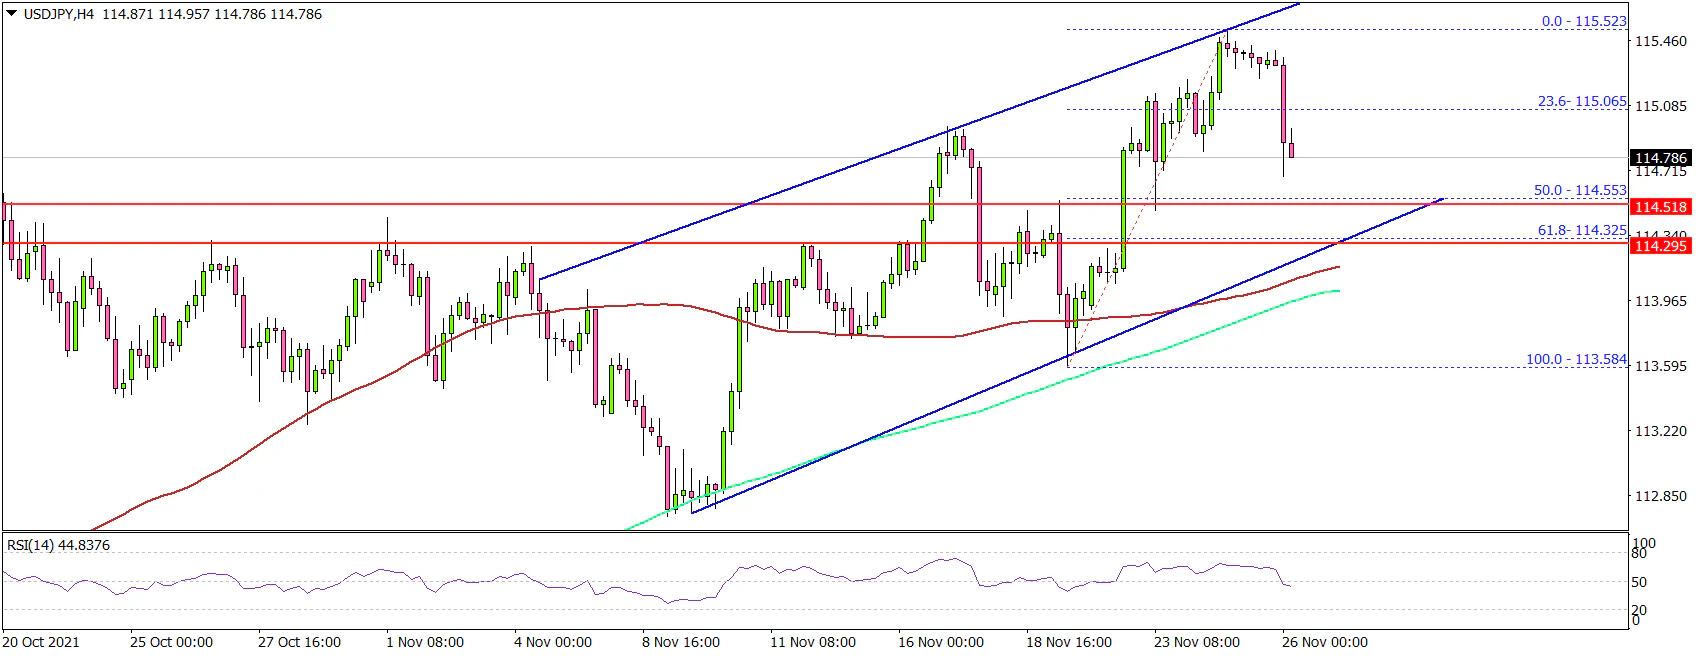This screenshot has height=656, width=1700.
Task: Select the right end of the green moving average
Action: pos(1337,291)
